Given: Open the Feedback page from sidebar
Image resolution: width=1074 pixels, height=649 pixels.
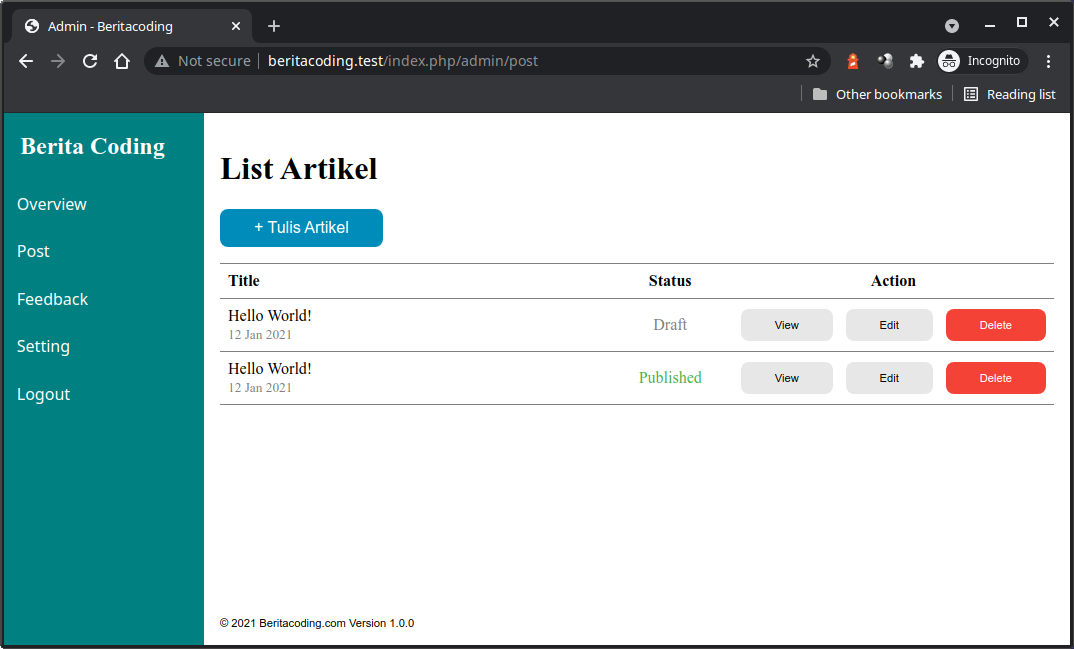Looking at the screenshot, I should click(x=52, y=298).
